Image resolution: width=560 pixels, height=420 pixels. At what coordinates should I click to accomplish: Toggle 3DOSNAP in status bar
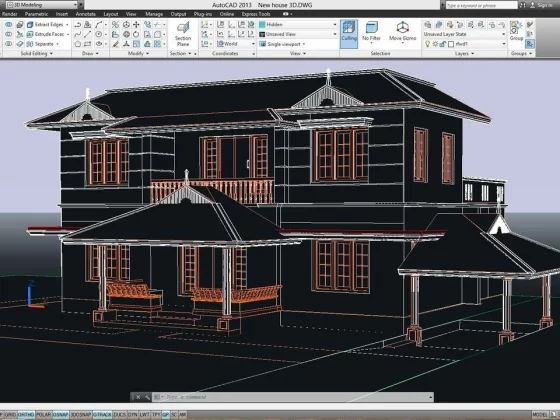point(81,415)
